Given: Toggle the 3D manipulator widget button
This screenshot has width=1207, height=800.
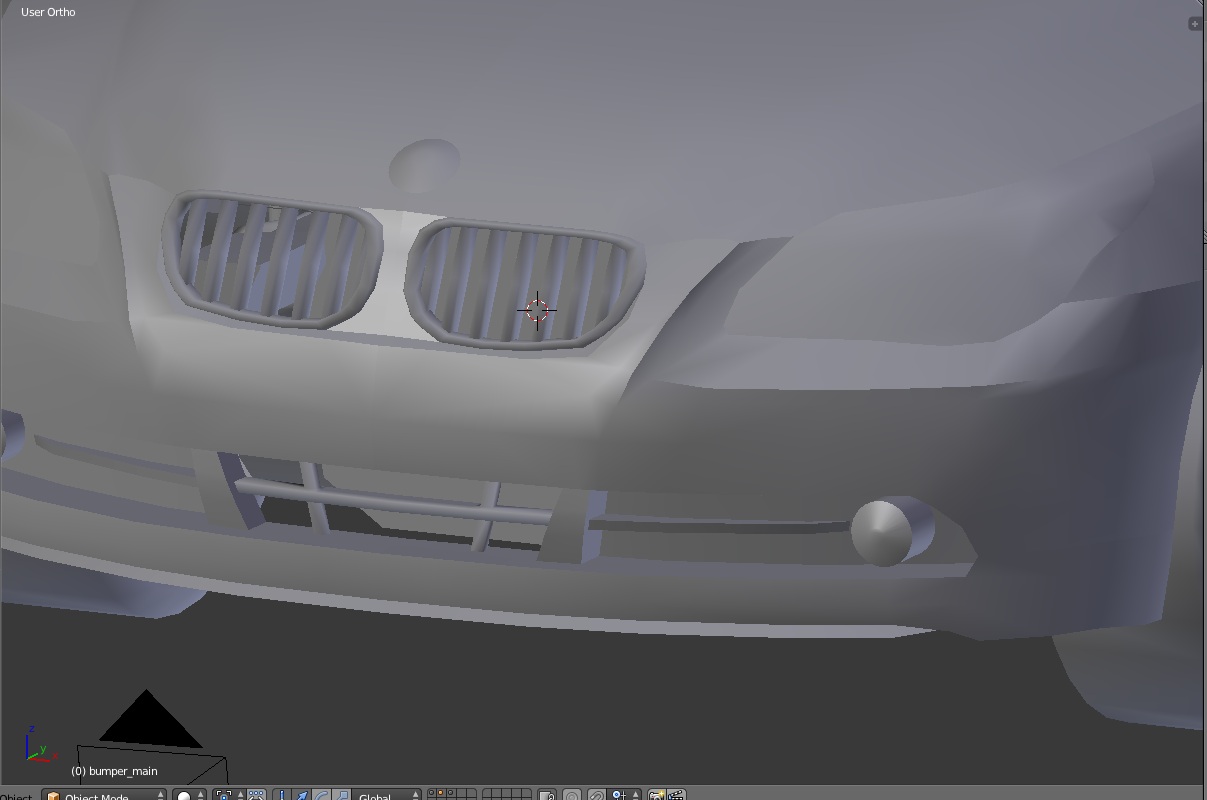Looking at the screenshot, I should coord(282,796).
